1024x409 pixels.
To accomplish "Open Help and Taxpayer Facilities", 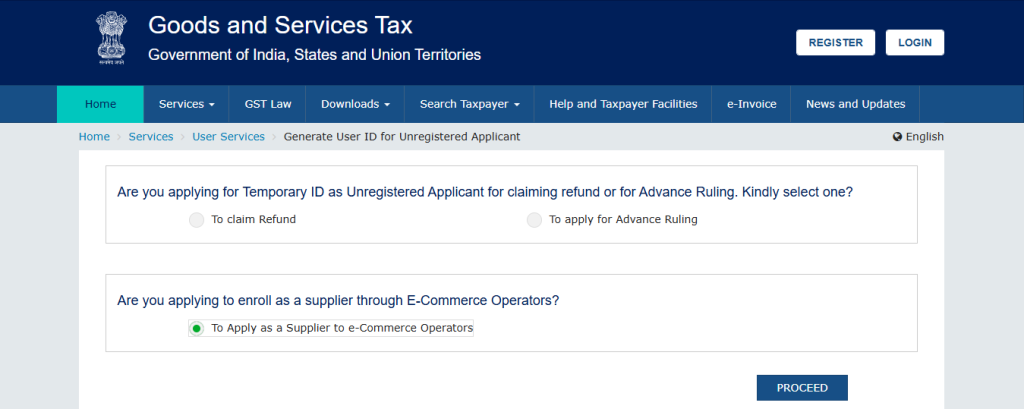I will pos(622,104).
